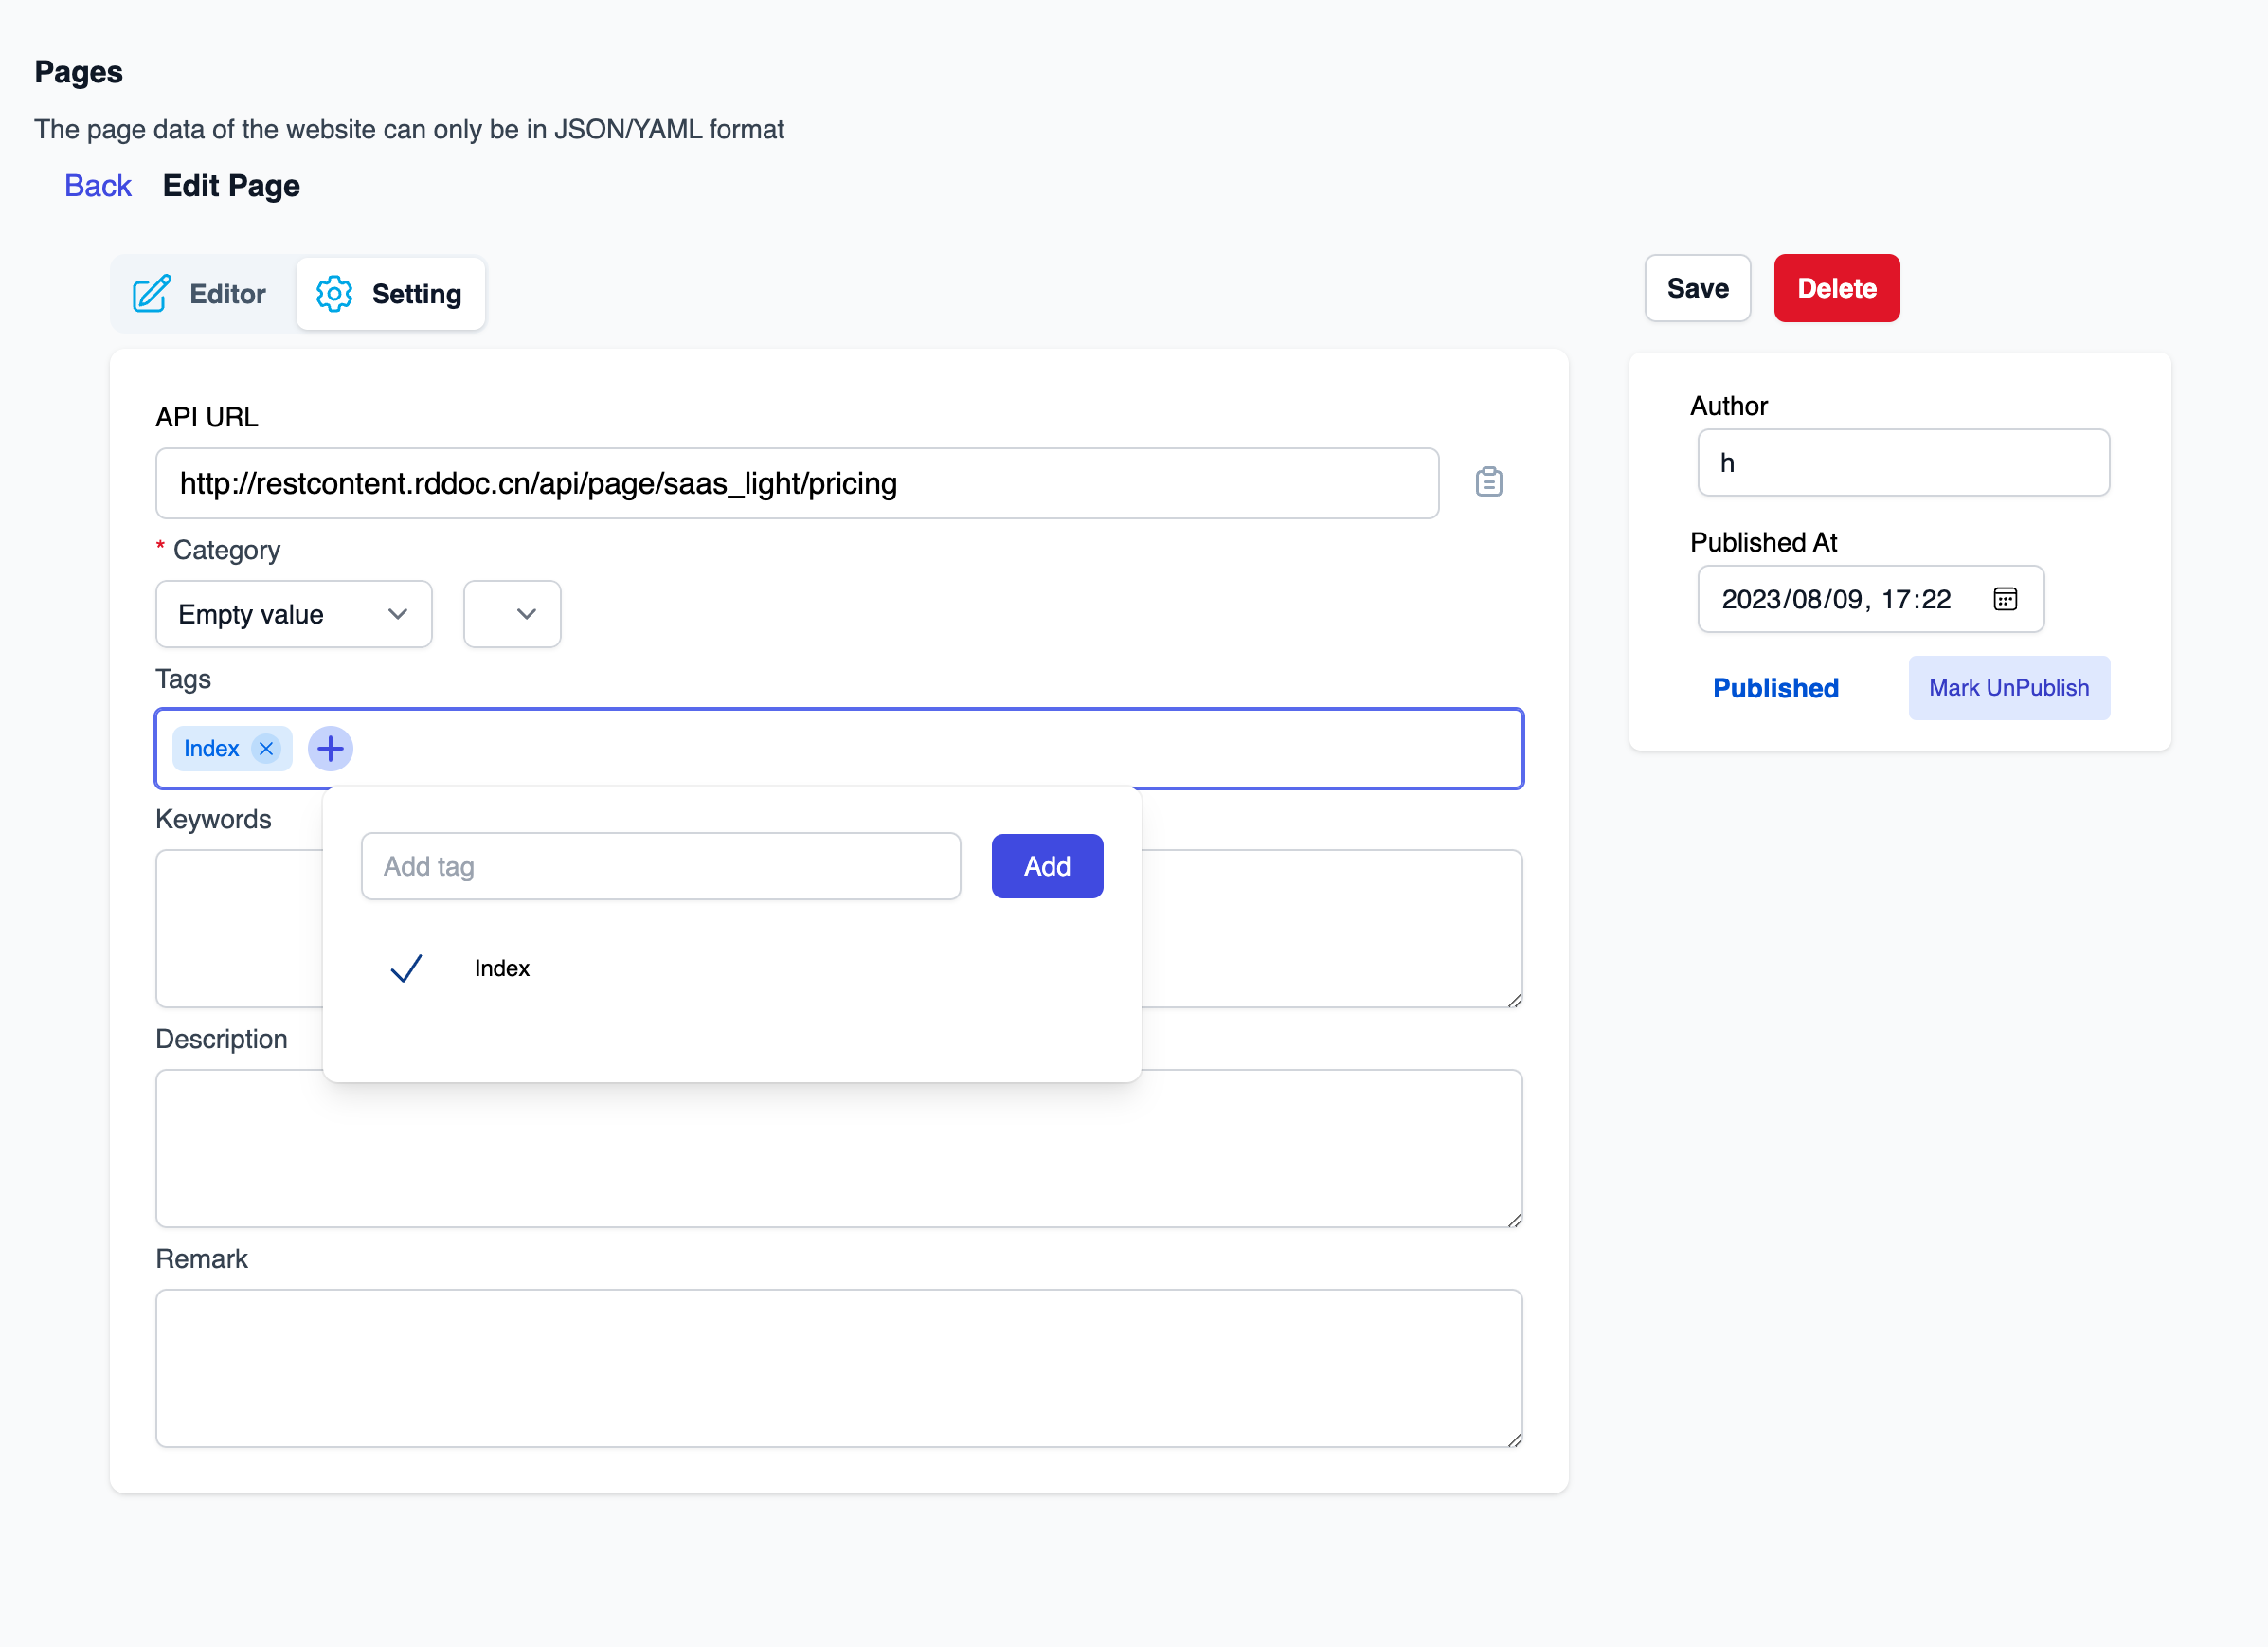The width and height of the screenshot is (2268, 1647).
Task: Expand the second category dropdown
Action: pos(512,614)
